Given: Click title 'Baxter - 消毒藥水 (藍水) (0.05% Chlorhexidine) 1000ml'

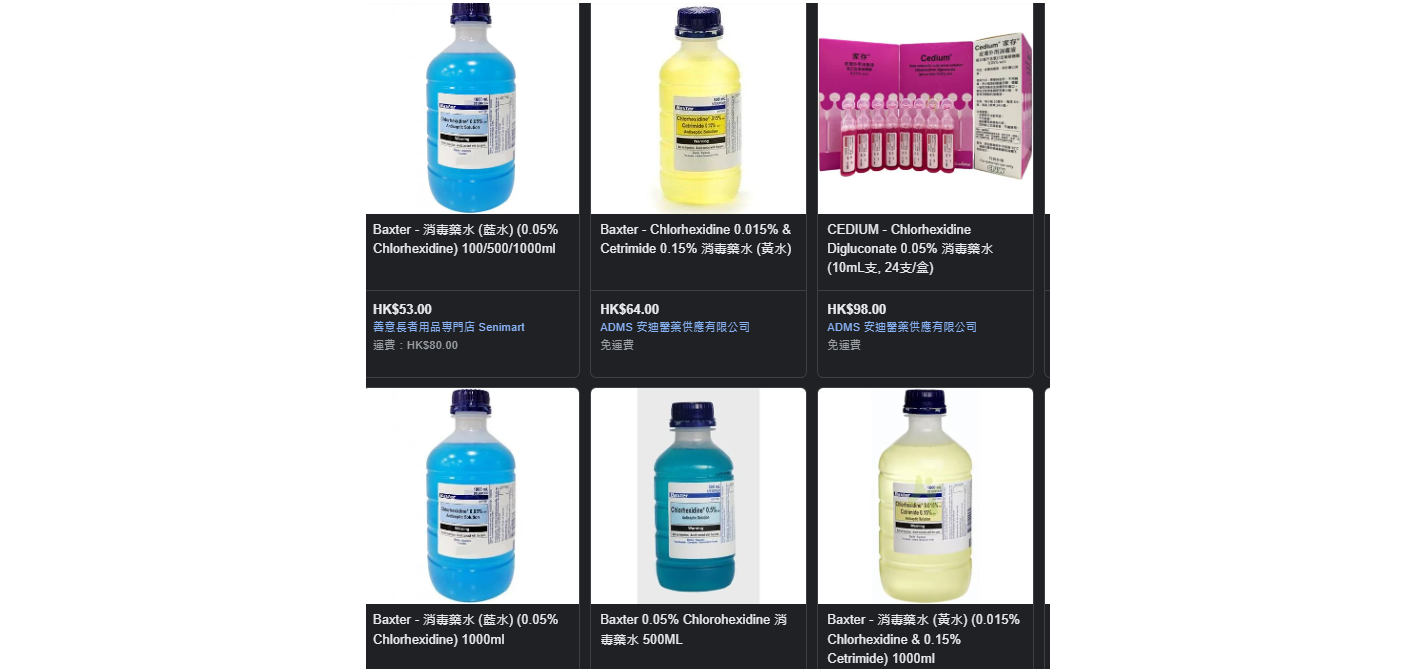Looking at the screenshot, I should click(466, 629).
